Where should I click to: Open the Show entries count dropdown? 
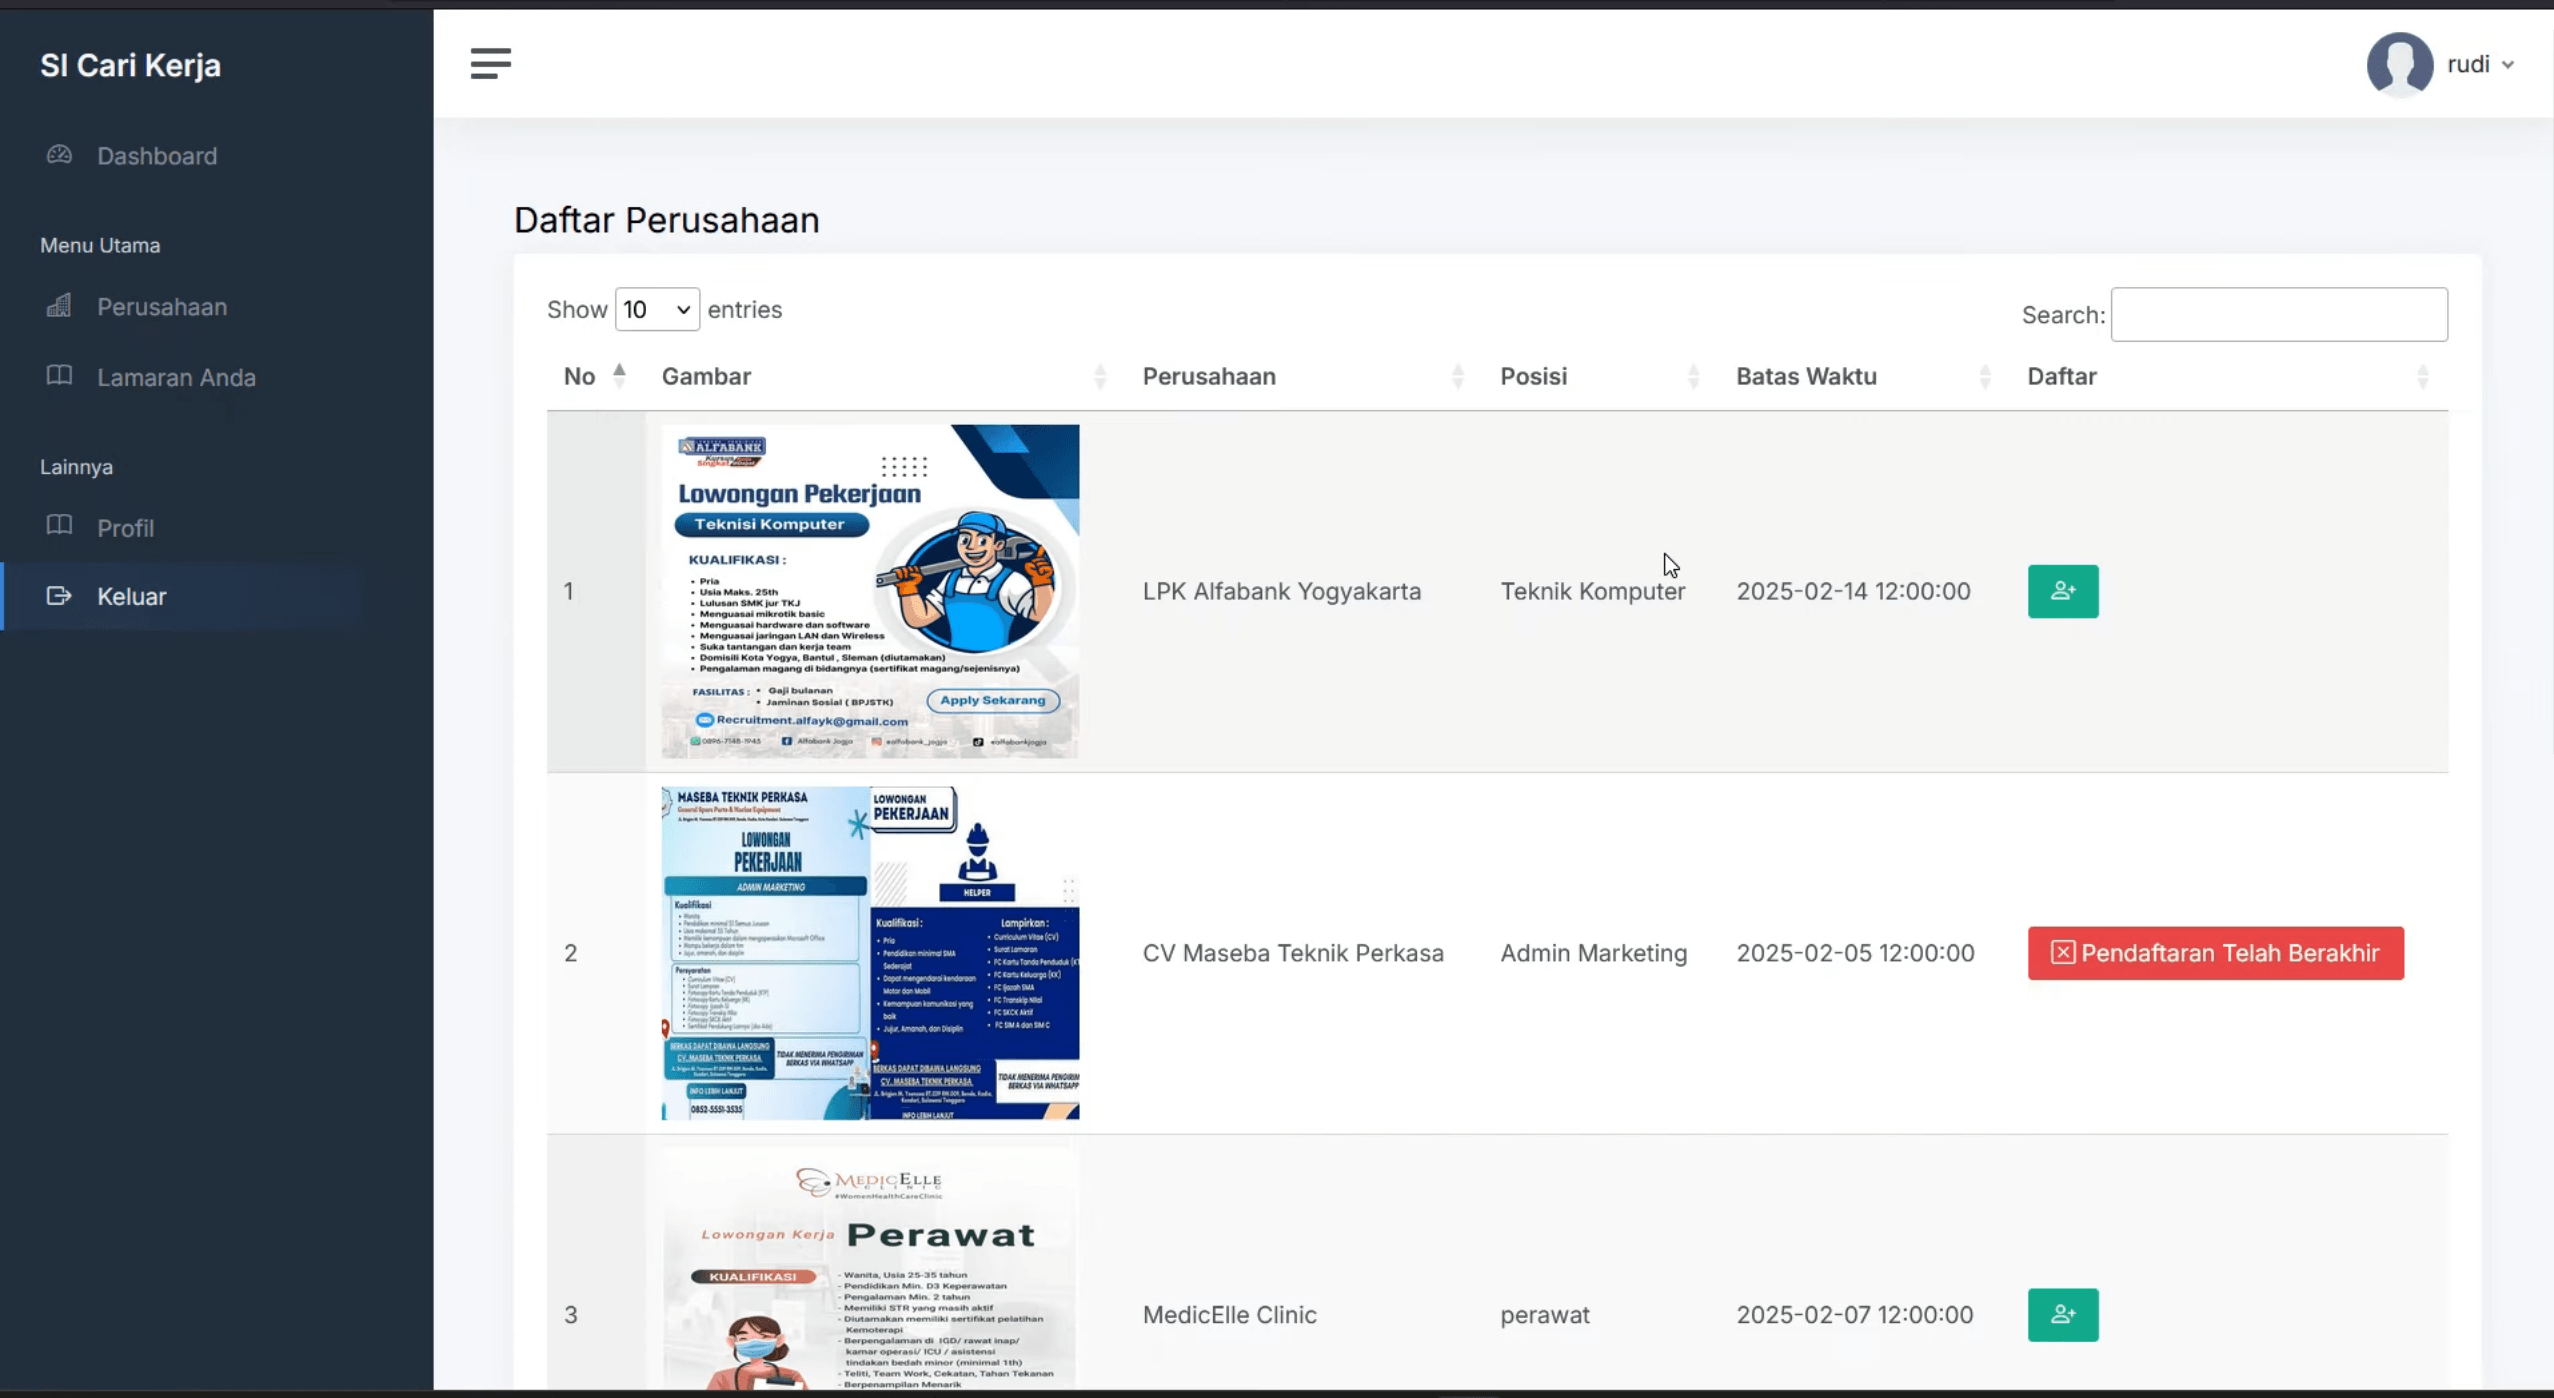click(657, 310)
